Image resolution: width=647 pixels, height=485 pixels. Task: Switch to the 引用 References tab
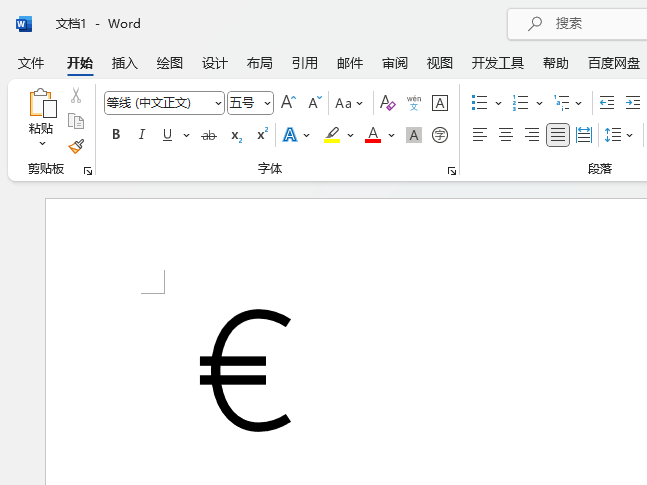(305, 63)
